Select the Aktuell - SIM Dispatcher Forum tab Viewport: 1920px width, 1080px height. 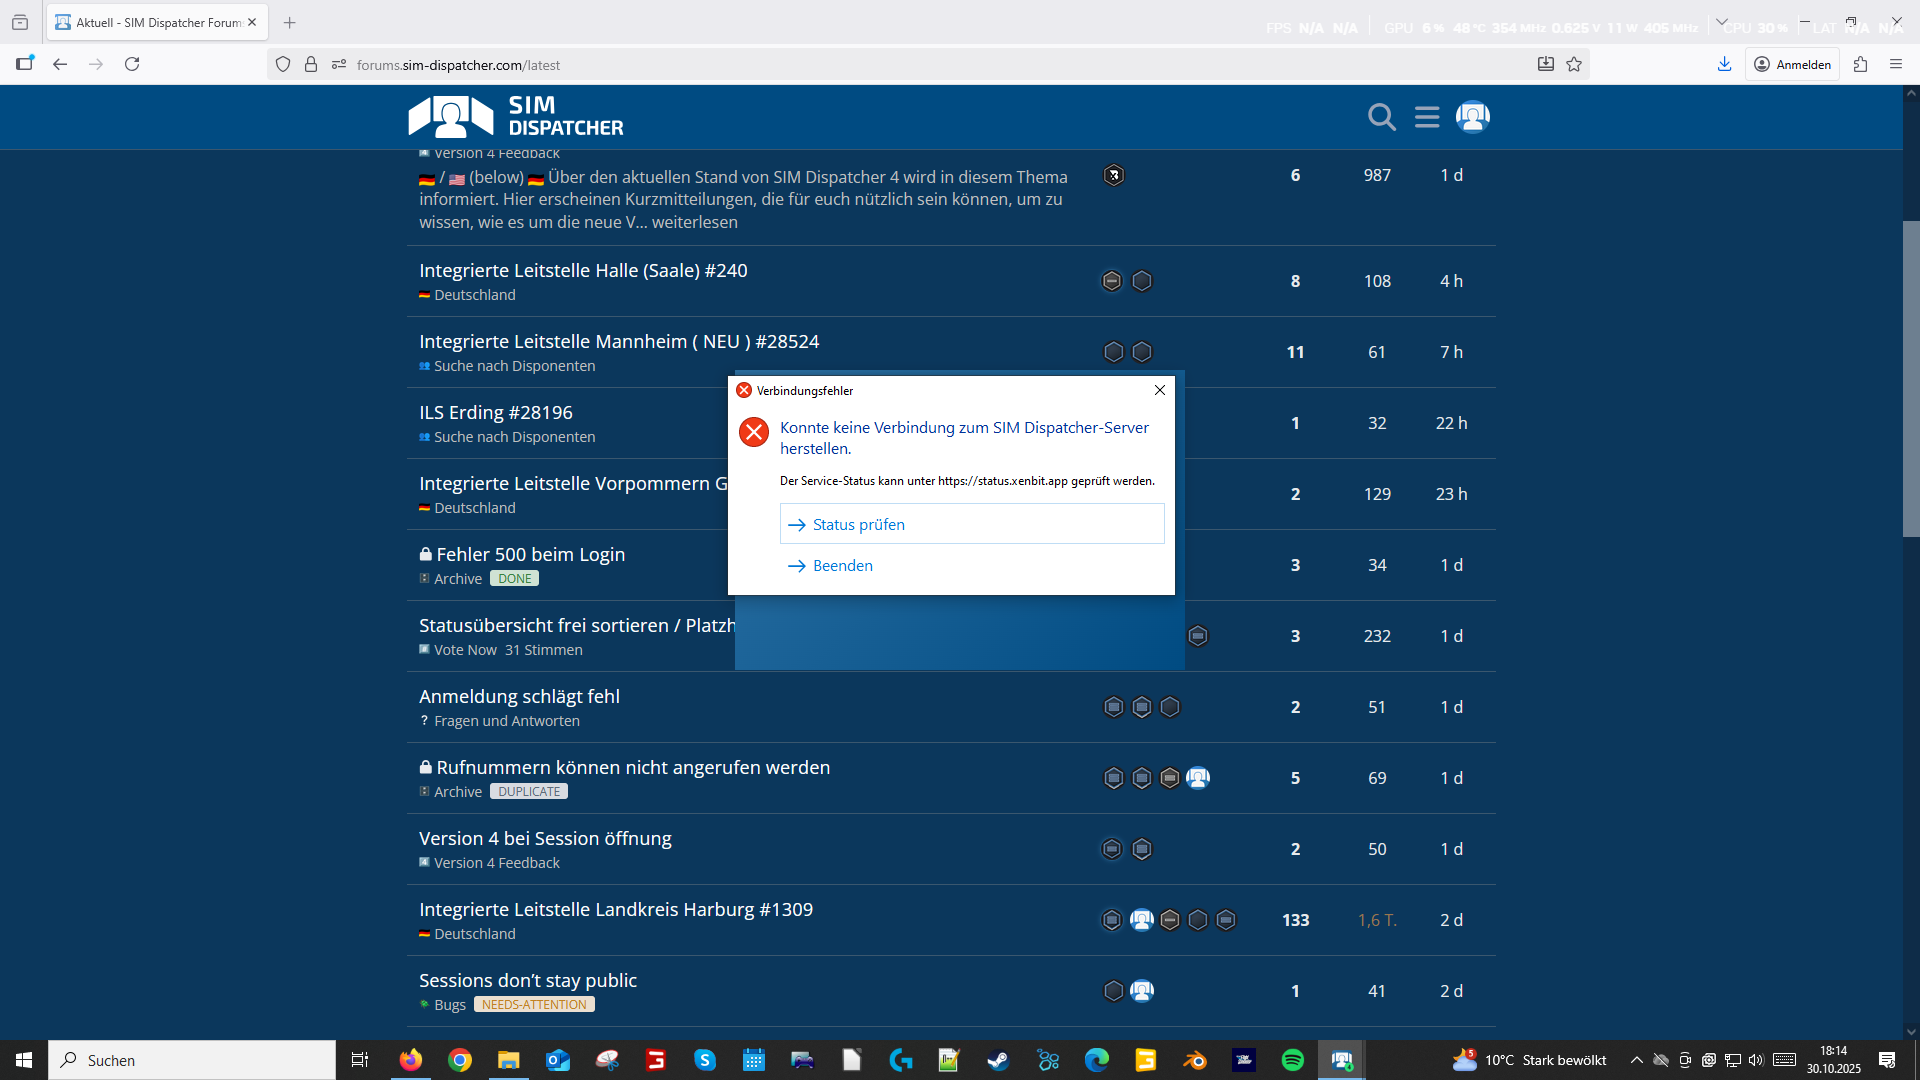click(x=157, y=22)
